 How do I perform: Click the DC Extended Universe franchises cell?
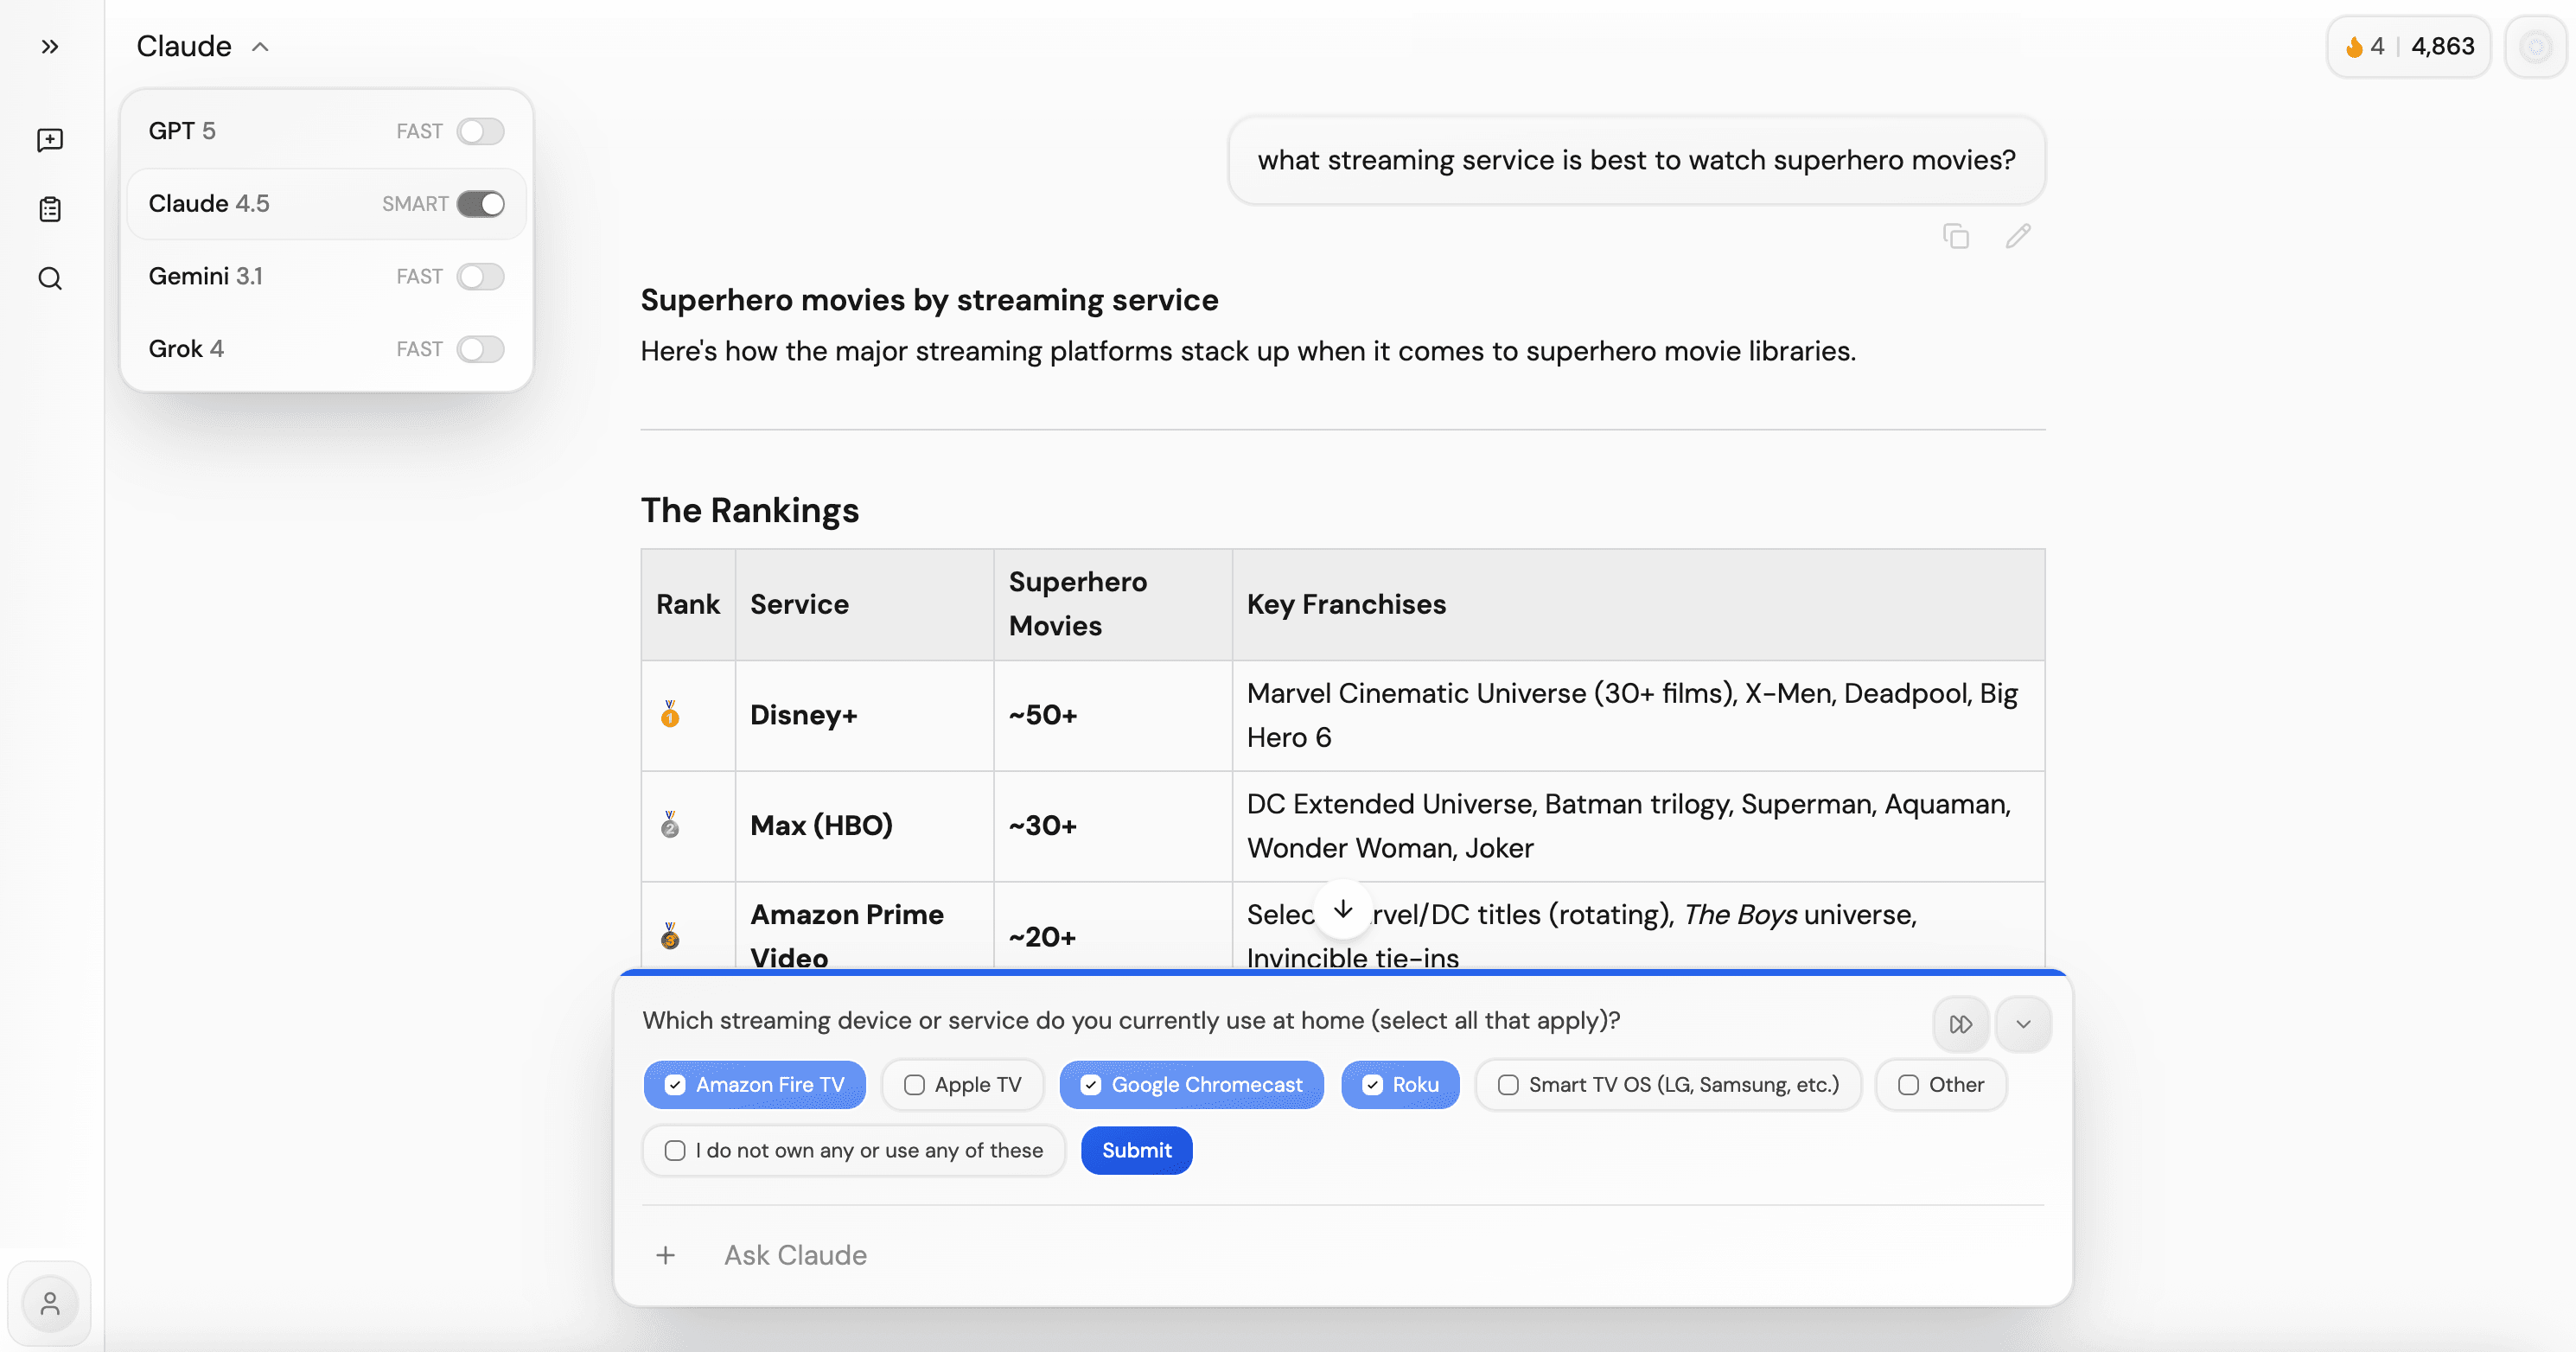tap(1638, 826)
